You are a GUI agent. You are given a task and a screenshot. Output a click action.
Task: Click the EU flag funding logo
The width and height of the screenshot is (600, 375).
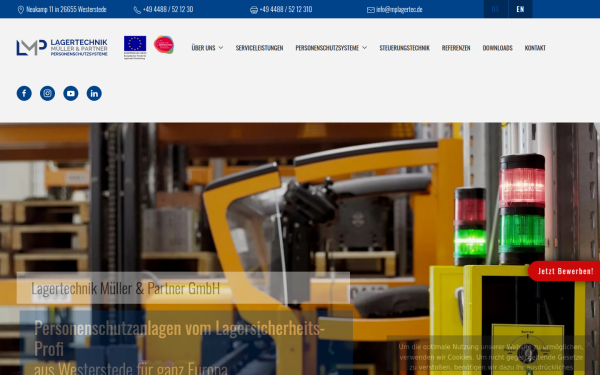pyautogui.click(x=135, y=47)
